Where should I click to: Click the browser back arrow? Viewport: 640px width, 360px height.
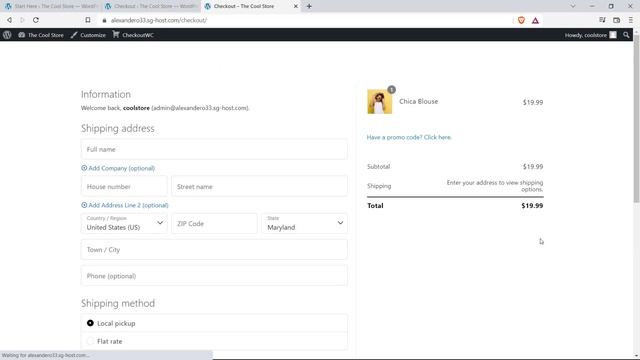[x=9, y=20]
